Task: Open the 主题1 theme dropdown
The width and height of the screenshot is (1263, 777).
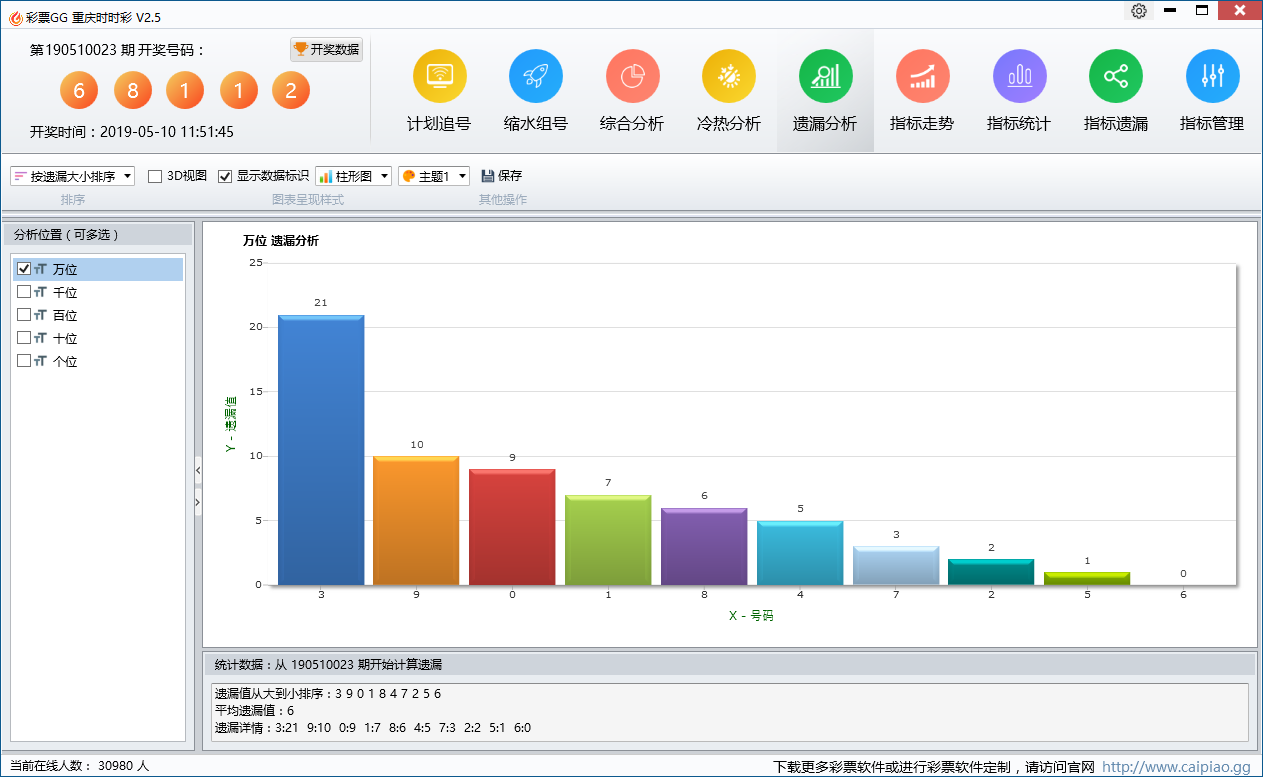Action: tap(433, 176)
